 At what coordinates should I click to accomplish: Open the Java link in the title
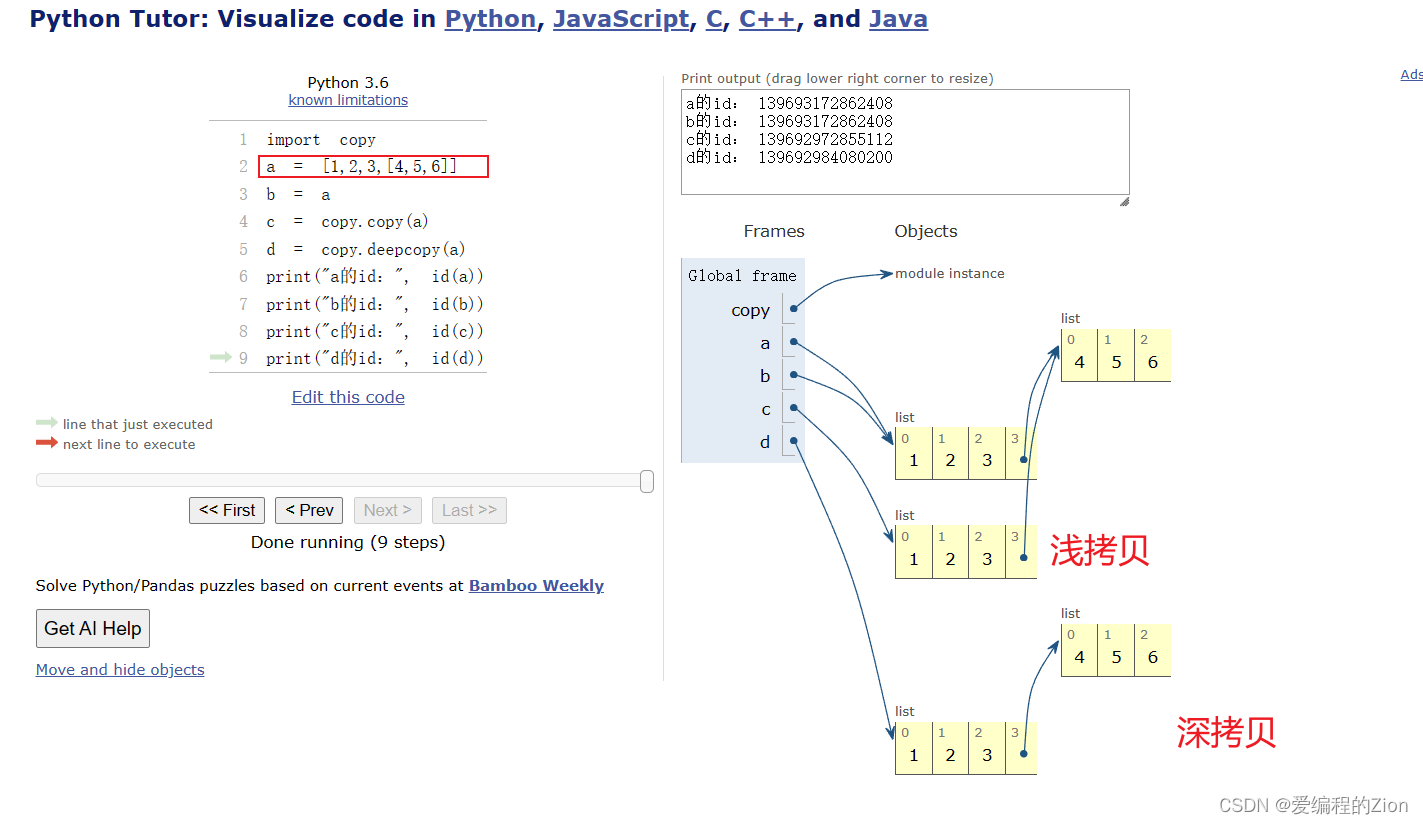898,19
